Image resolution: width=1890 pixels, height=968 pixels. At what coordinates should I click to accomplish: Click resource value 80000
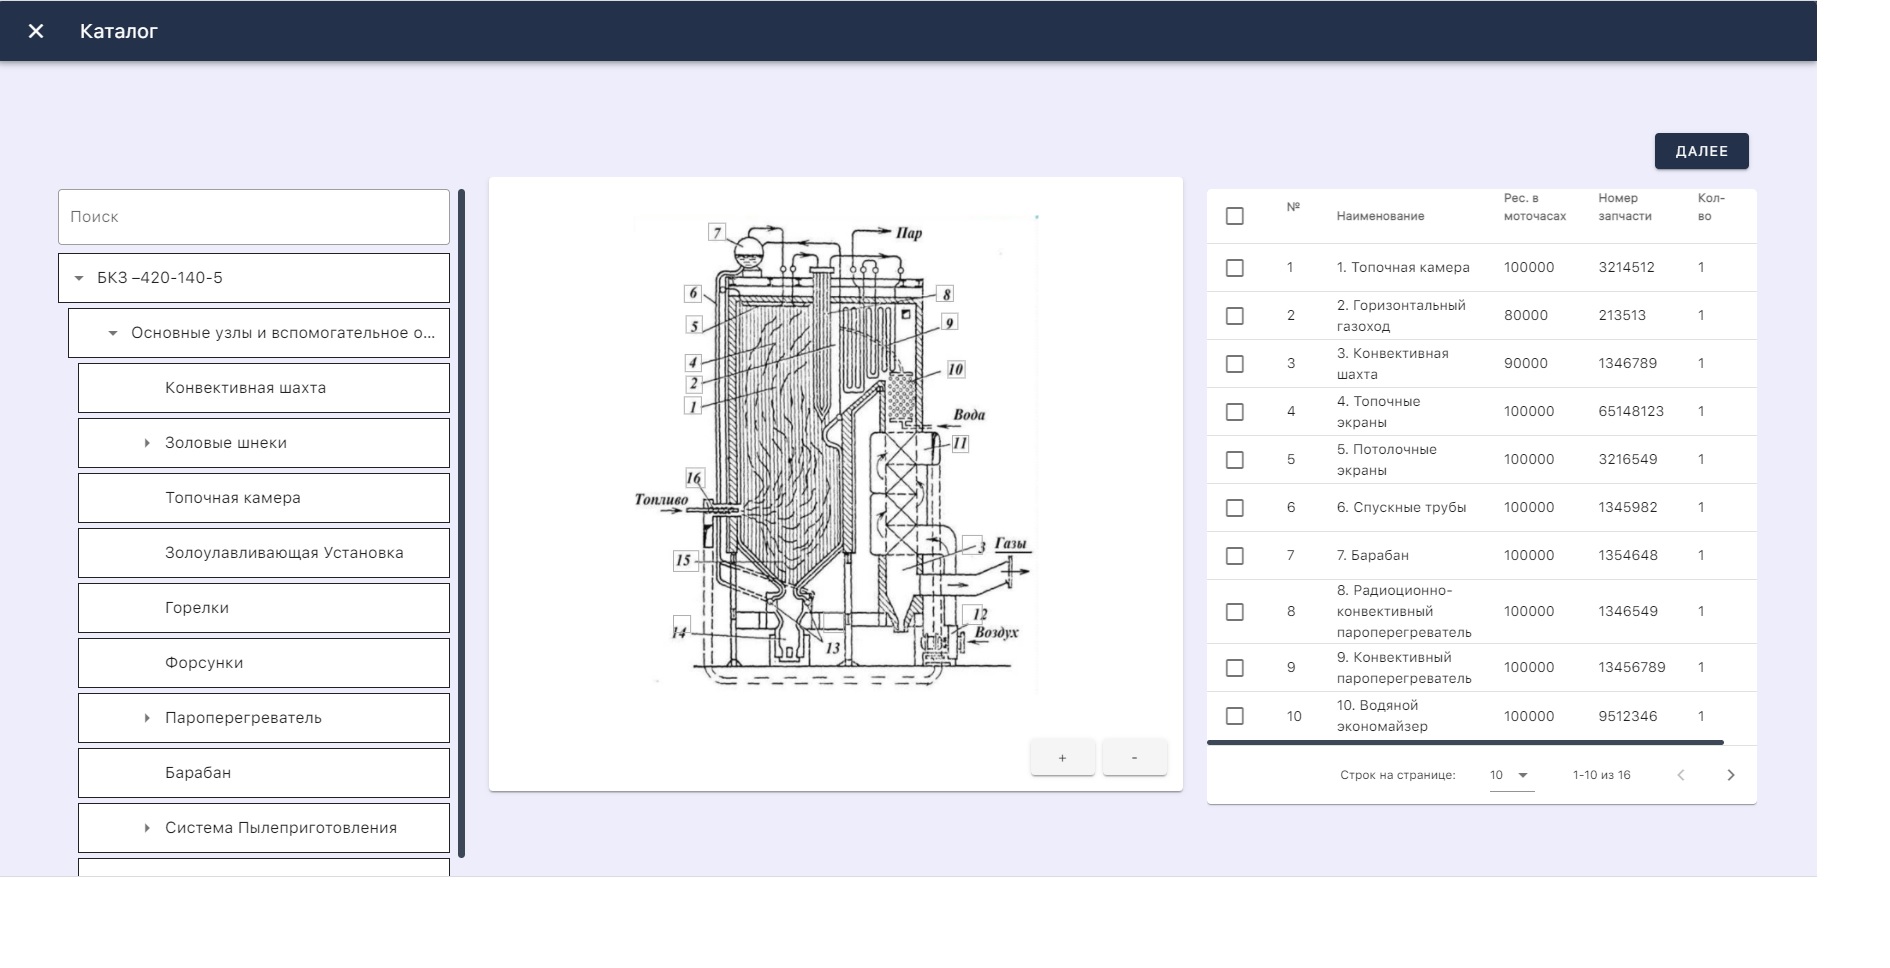(1526, 315)
